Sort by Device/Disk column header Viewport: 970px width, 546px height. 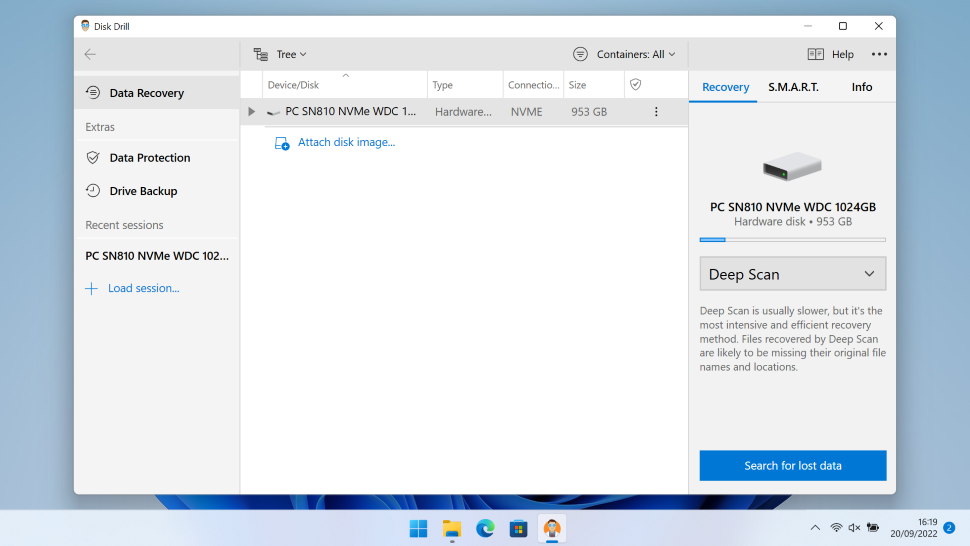pos(345,85)
